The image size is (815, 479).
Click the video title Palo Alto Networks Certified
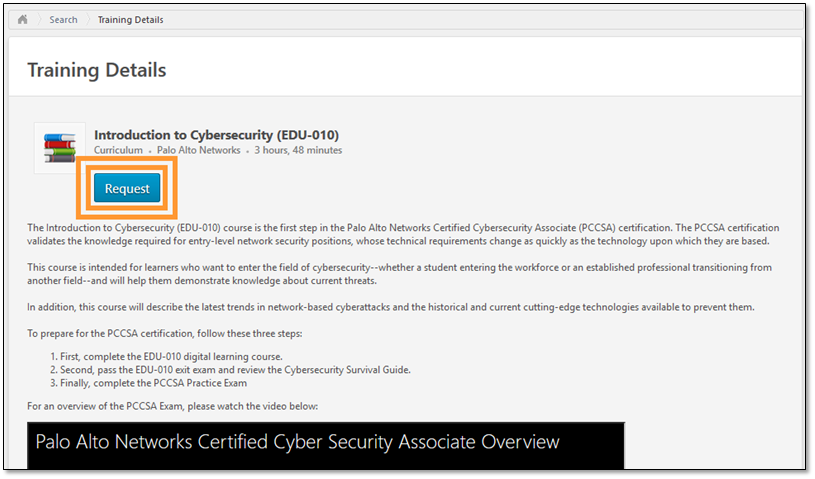pos(297,441)
